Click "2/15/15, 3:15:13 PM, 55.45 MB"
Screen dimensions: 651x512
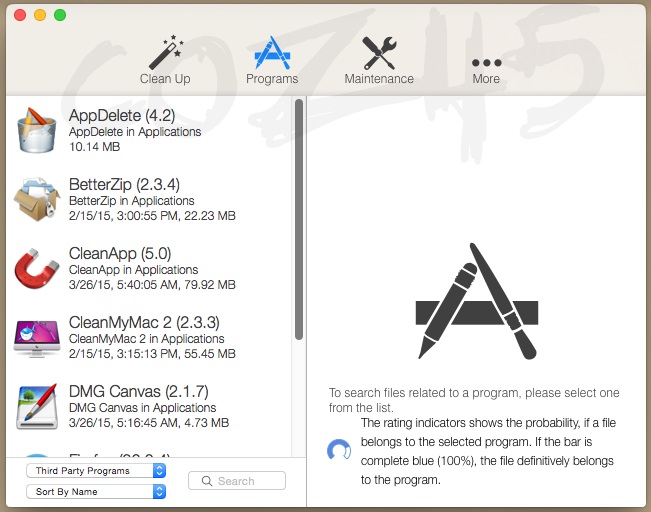[x=152, y=354]
